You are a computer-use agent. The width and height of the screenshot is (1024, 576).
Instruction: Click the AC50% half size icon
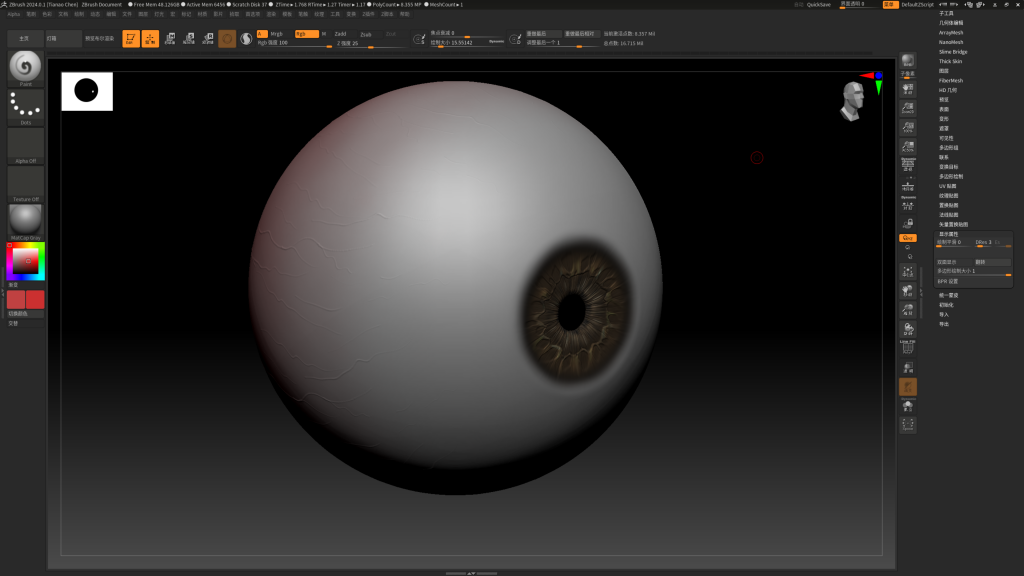coord(908,146)
